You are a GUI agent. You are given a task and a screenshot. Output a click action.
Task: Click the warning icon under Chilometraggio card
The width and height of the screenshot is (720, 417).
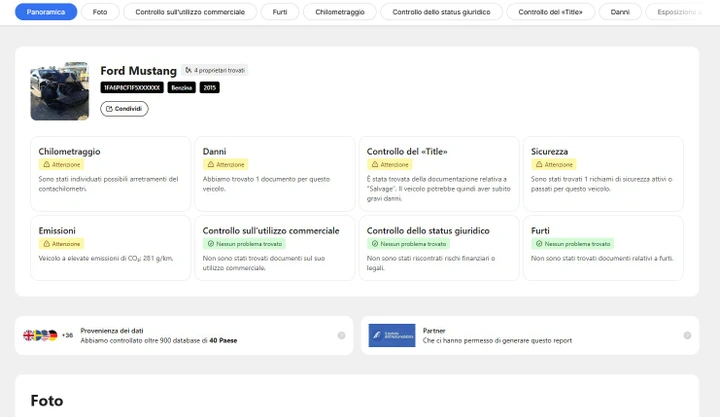[x=45, y=164]
